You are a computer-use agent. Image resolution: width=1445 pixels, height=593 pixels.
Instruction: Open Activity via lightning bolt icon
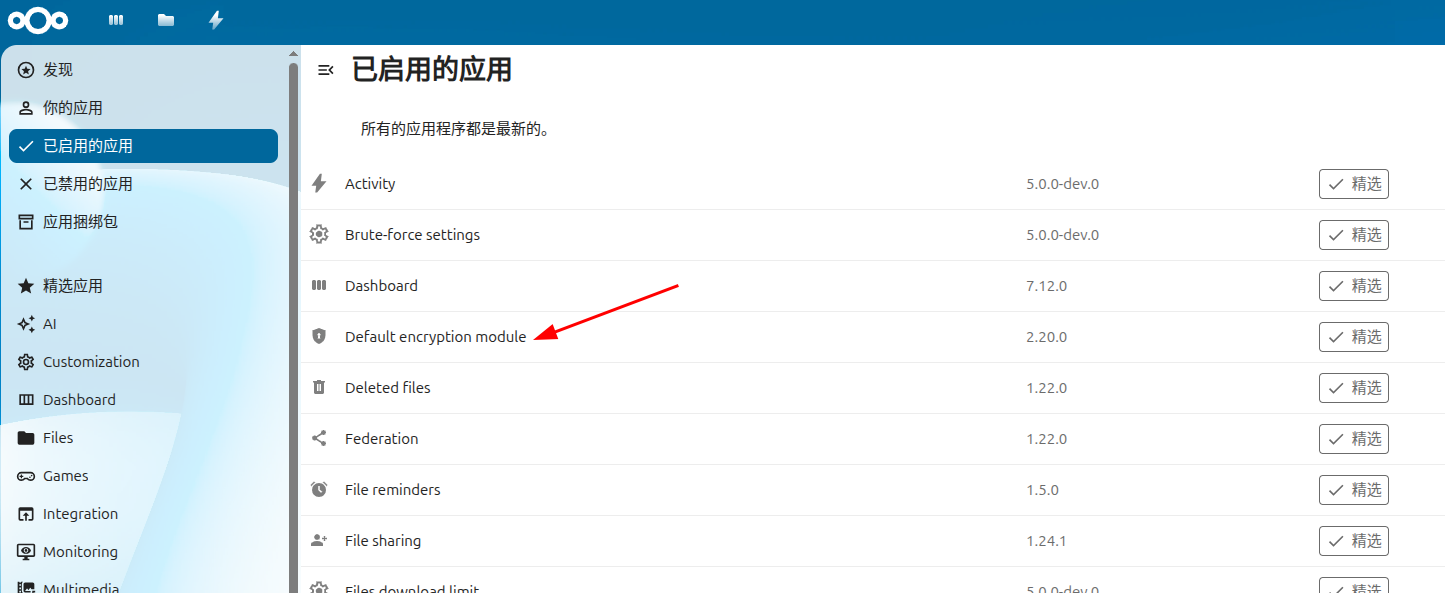click(x=216, y=20)
